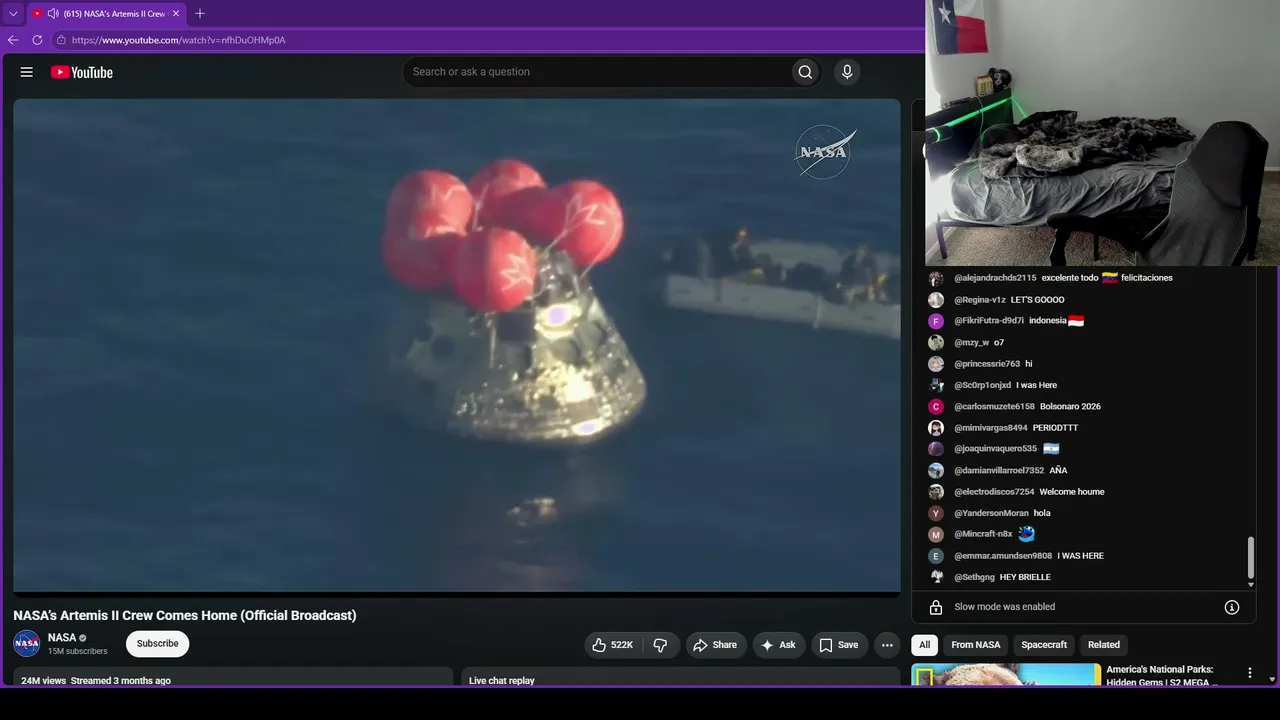Click avatar of @emmar.amundsen9808
This screenshot has height=720, width=1280.
(x=936, y=556)
